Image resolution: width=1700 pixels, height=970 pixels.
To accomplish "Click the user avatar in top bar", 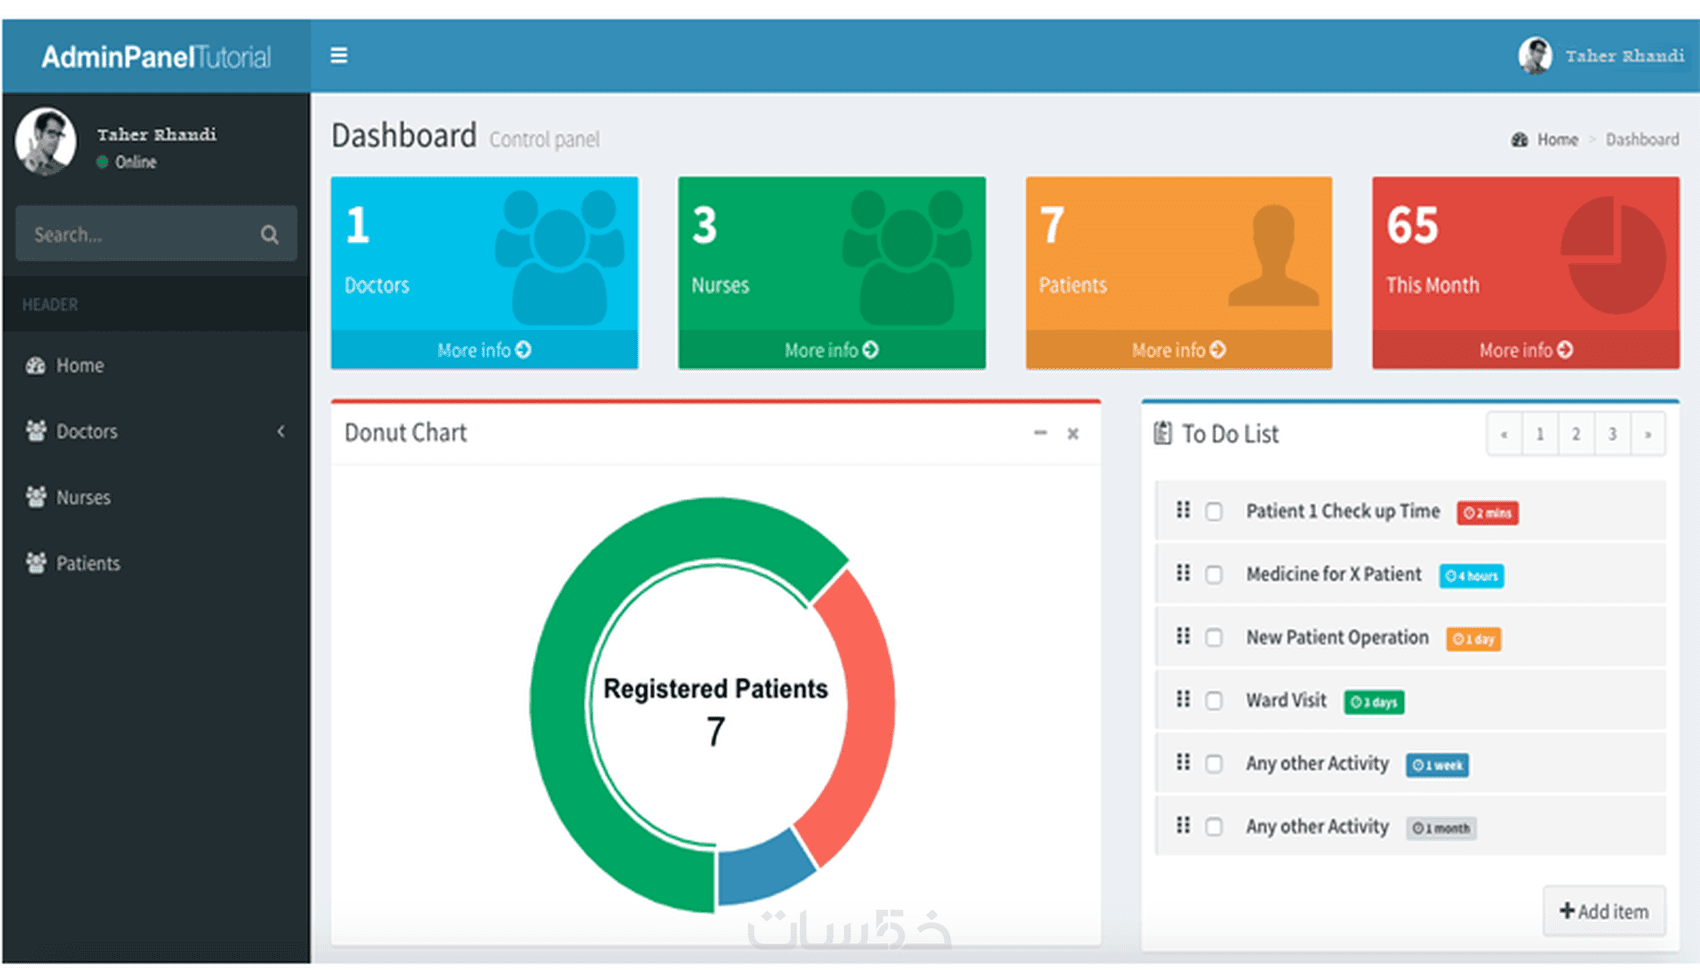I will pos(1535,56).
